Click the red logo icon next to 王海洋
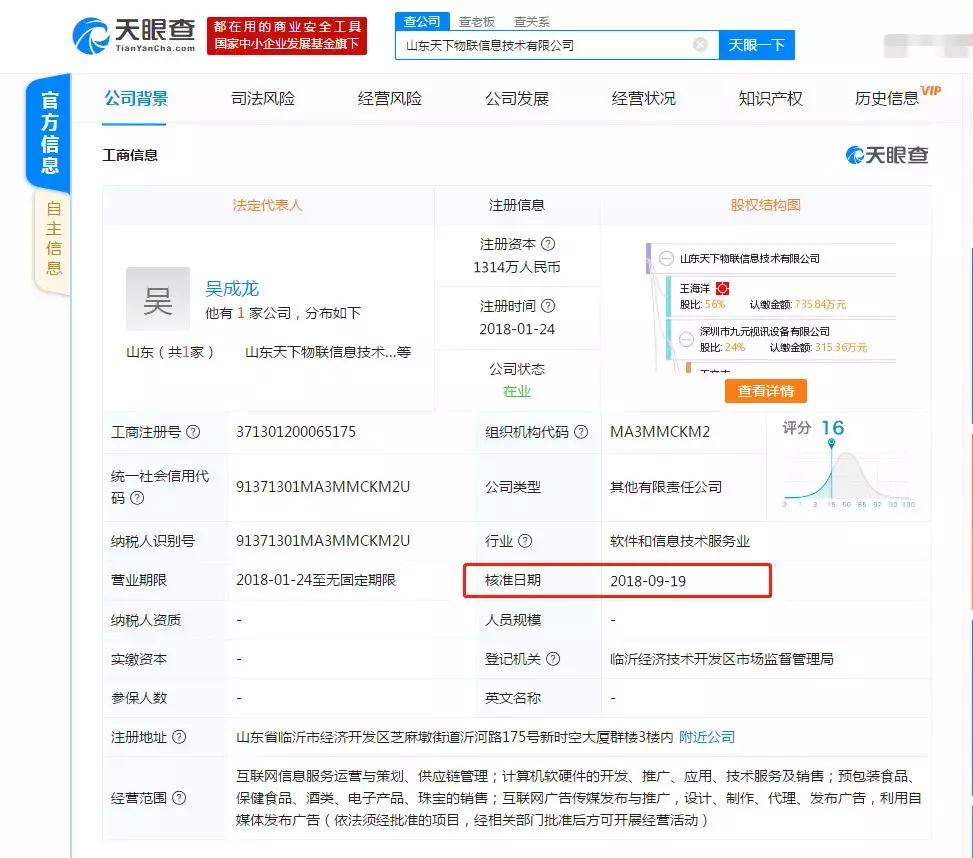Screen dimensions: 973x858 [x=723, y=287]
